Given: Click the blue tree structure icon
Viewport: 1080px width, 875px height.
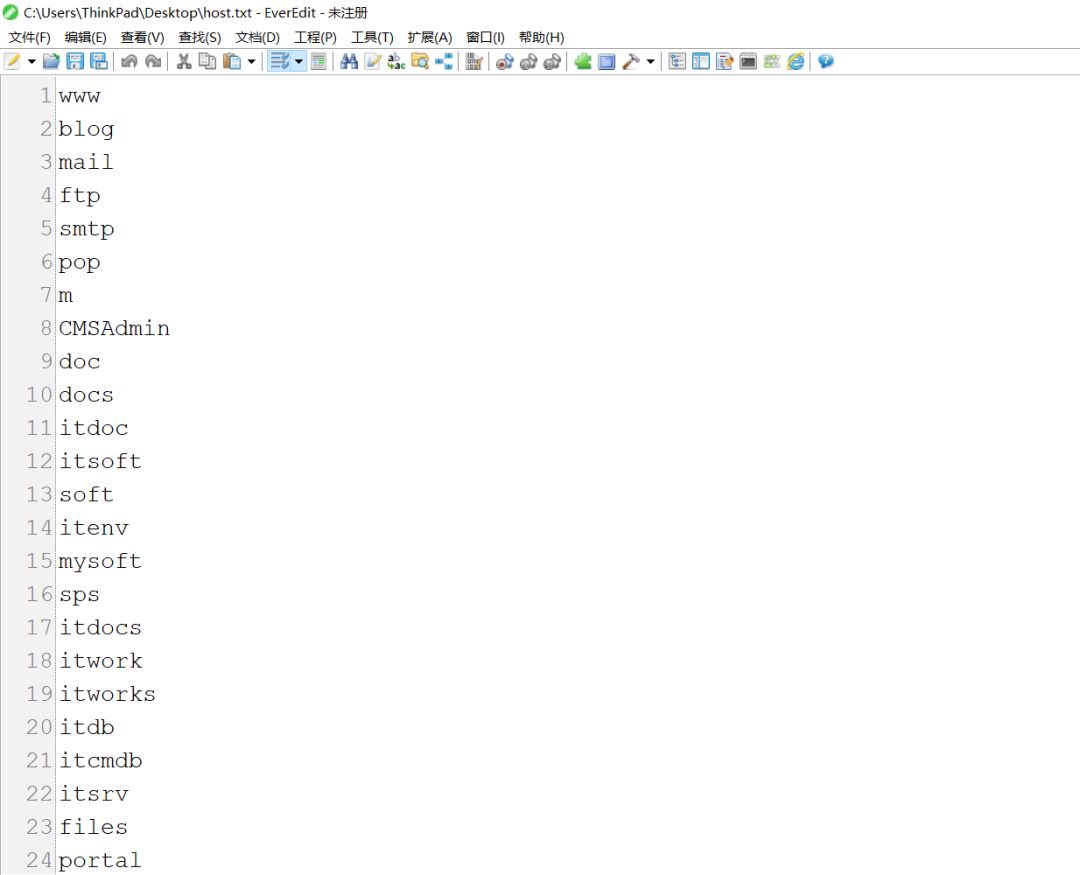Looking at the screenshot, I should [444, 61].
